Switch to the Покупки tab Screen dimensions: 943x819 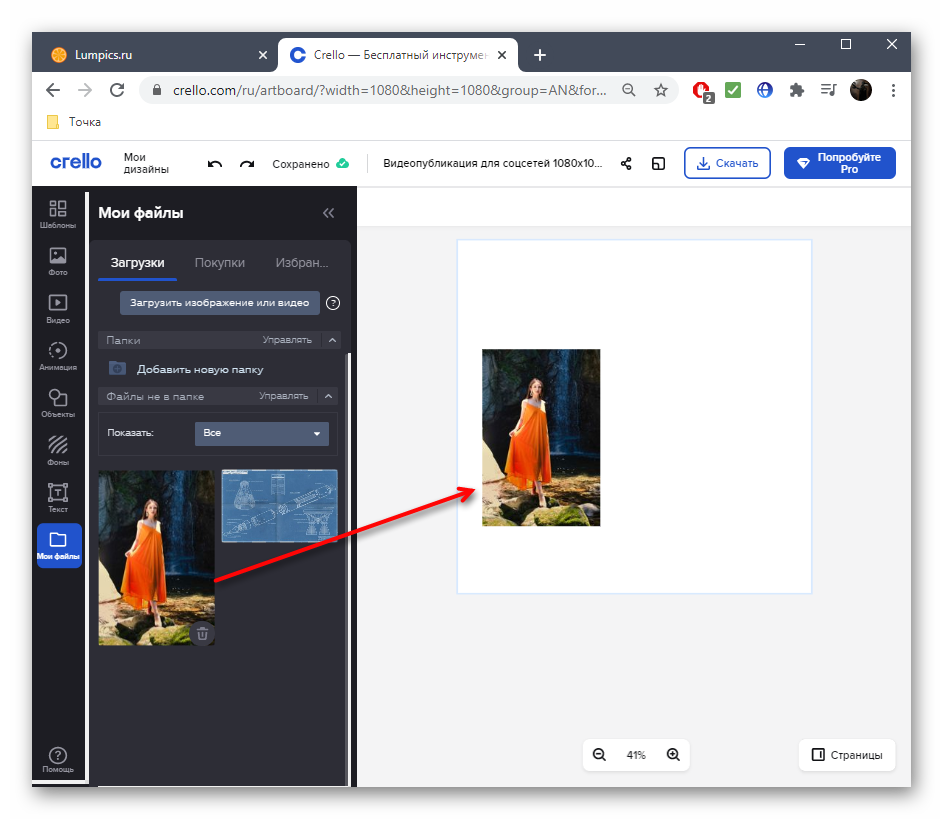coord(220,263)
